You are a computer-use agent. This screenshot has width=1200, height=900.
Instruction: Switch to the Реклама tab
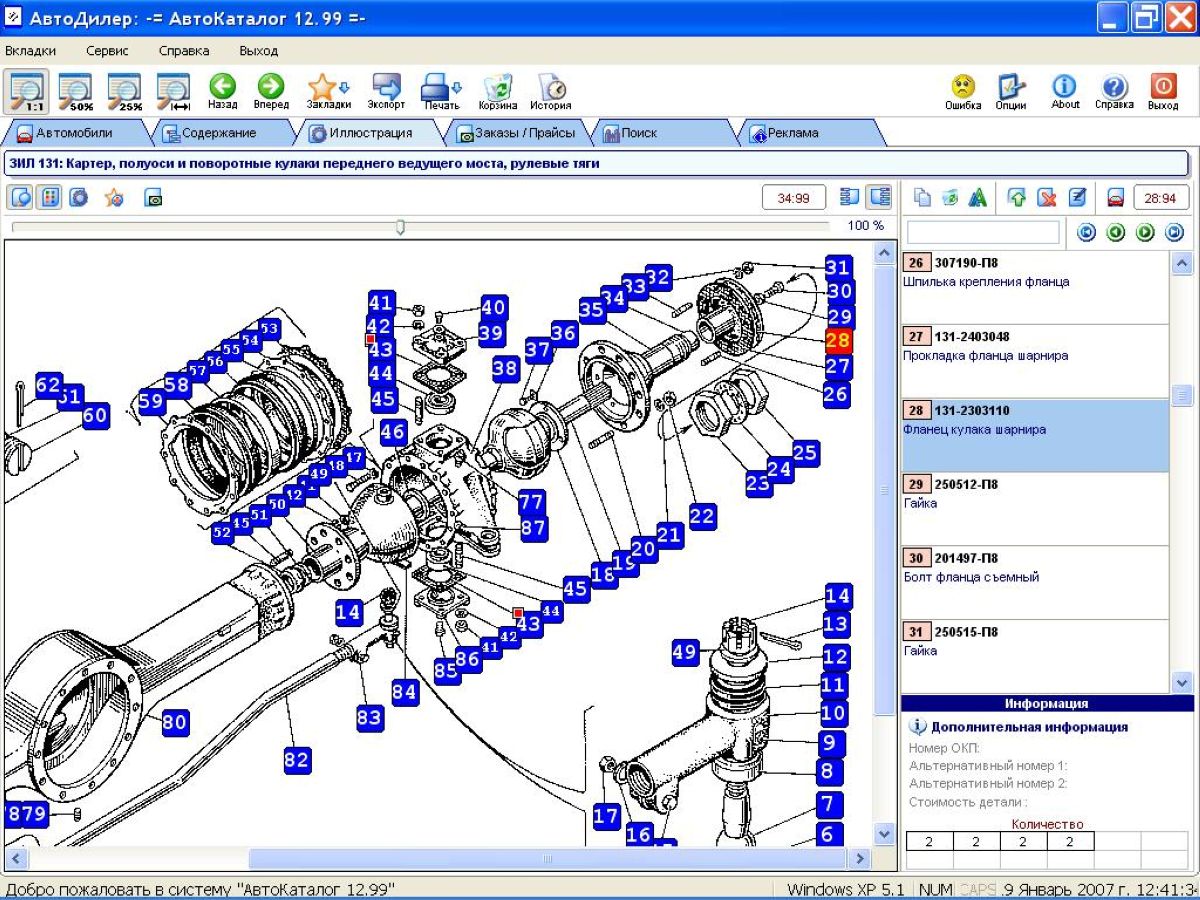[x=810, y=133]
